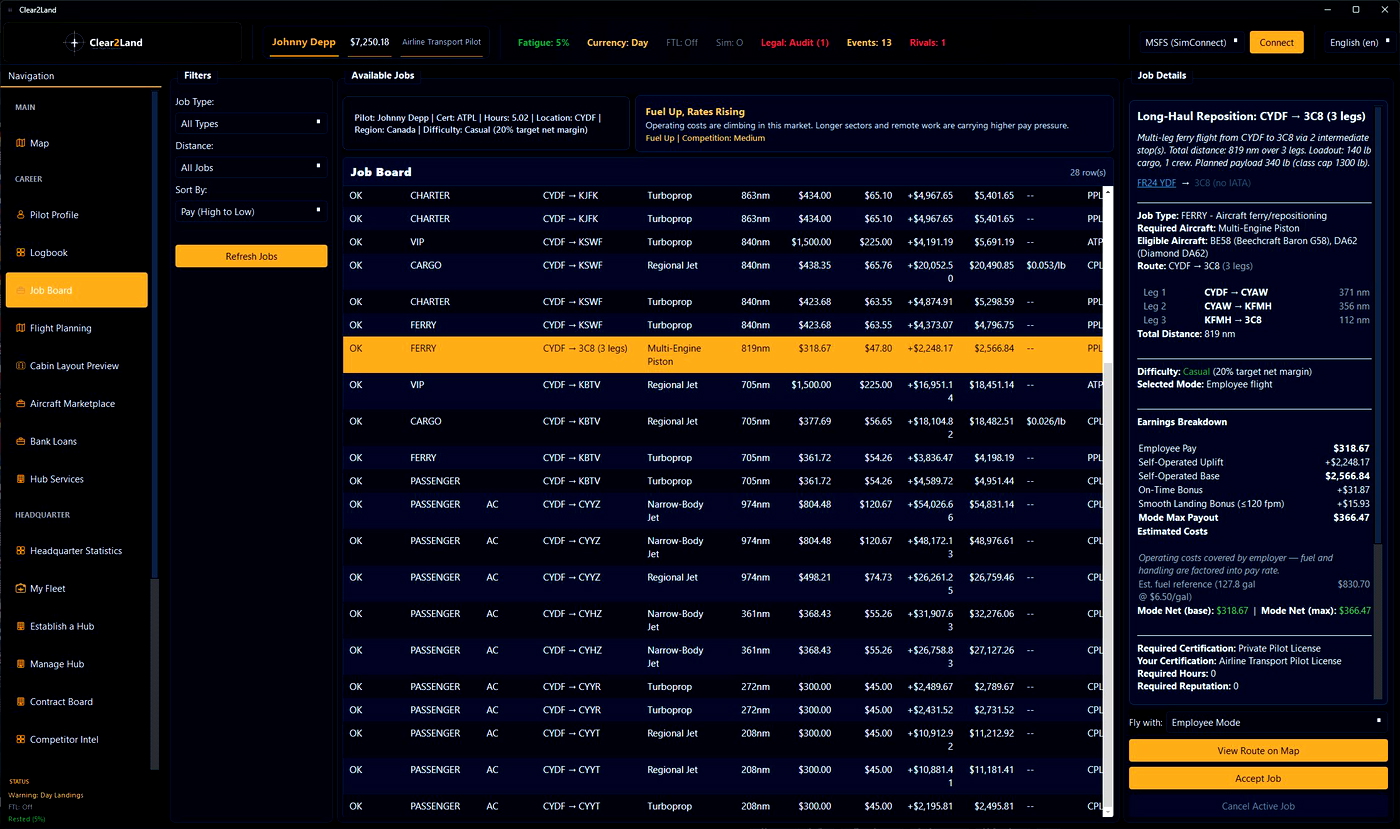Click the Accept Job button
This screenshot has width=1400, height=829.
1258,778
